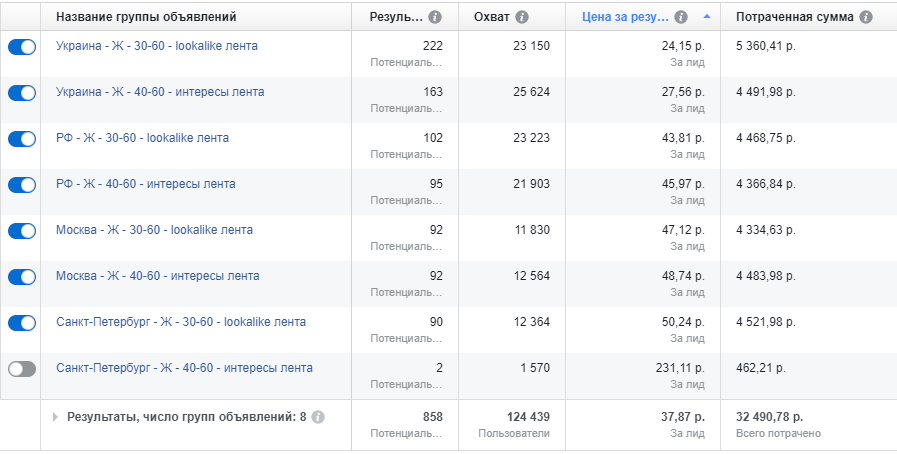The height and width of the screenshot is (454, 897).
Task: Open Москва - Ж - 40-60 - интересы лента
Action: pos(158,276)
